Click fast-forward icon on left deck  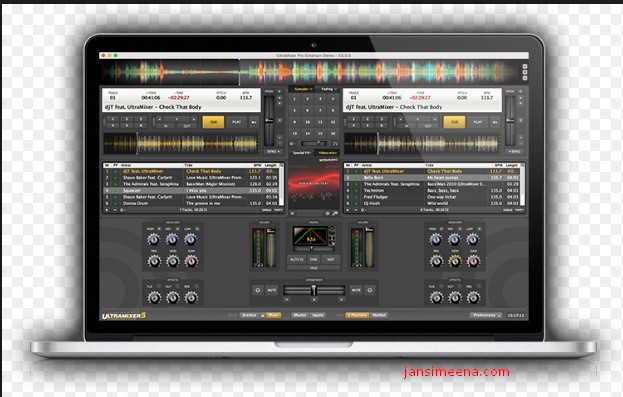click(254, 122)
